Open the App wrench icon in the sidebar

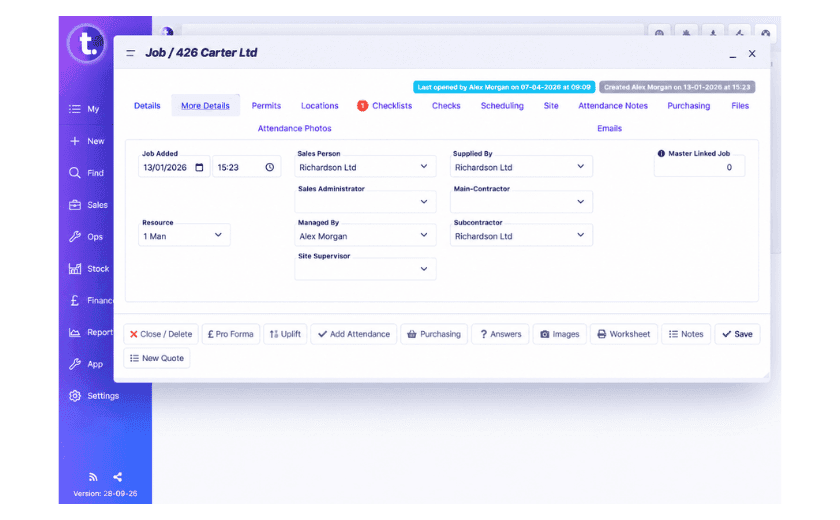click(74, 364)
